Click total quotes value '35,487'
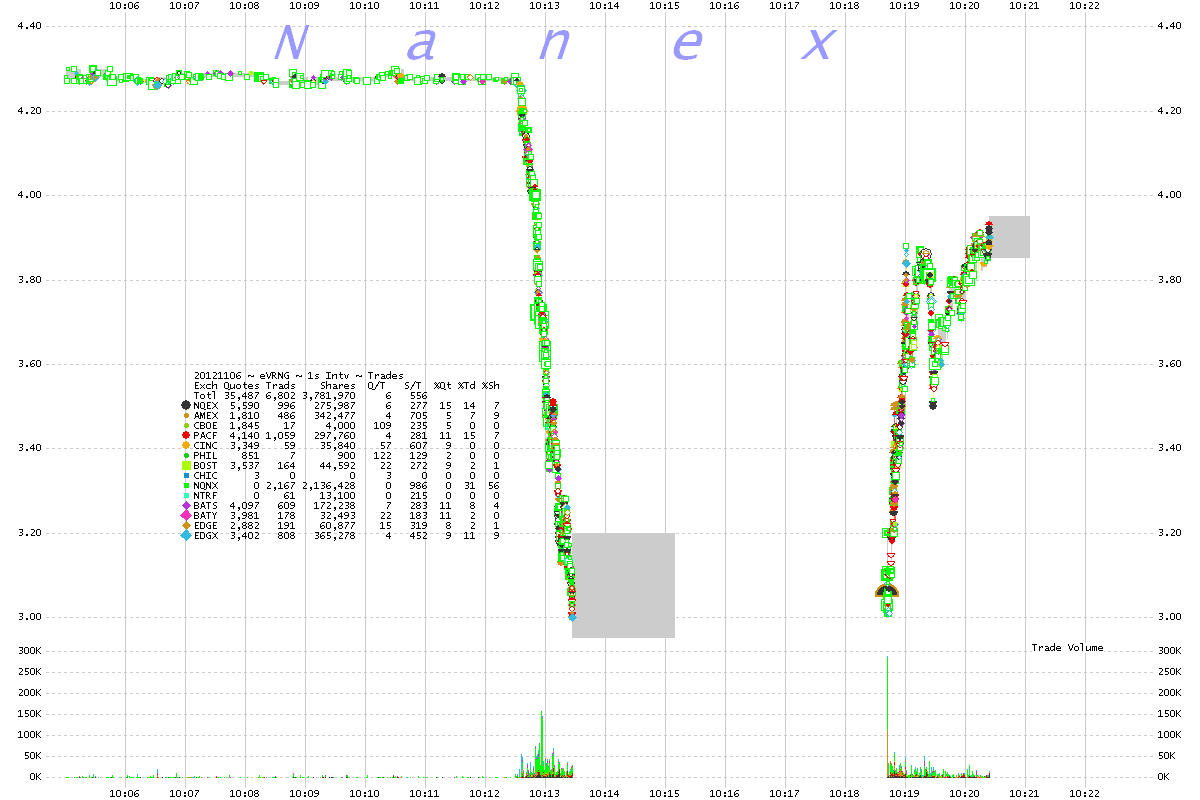The width and height of the screenshot is (1200, 800). [242, 396]
